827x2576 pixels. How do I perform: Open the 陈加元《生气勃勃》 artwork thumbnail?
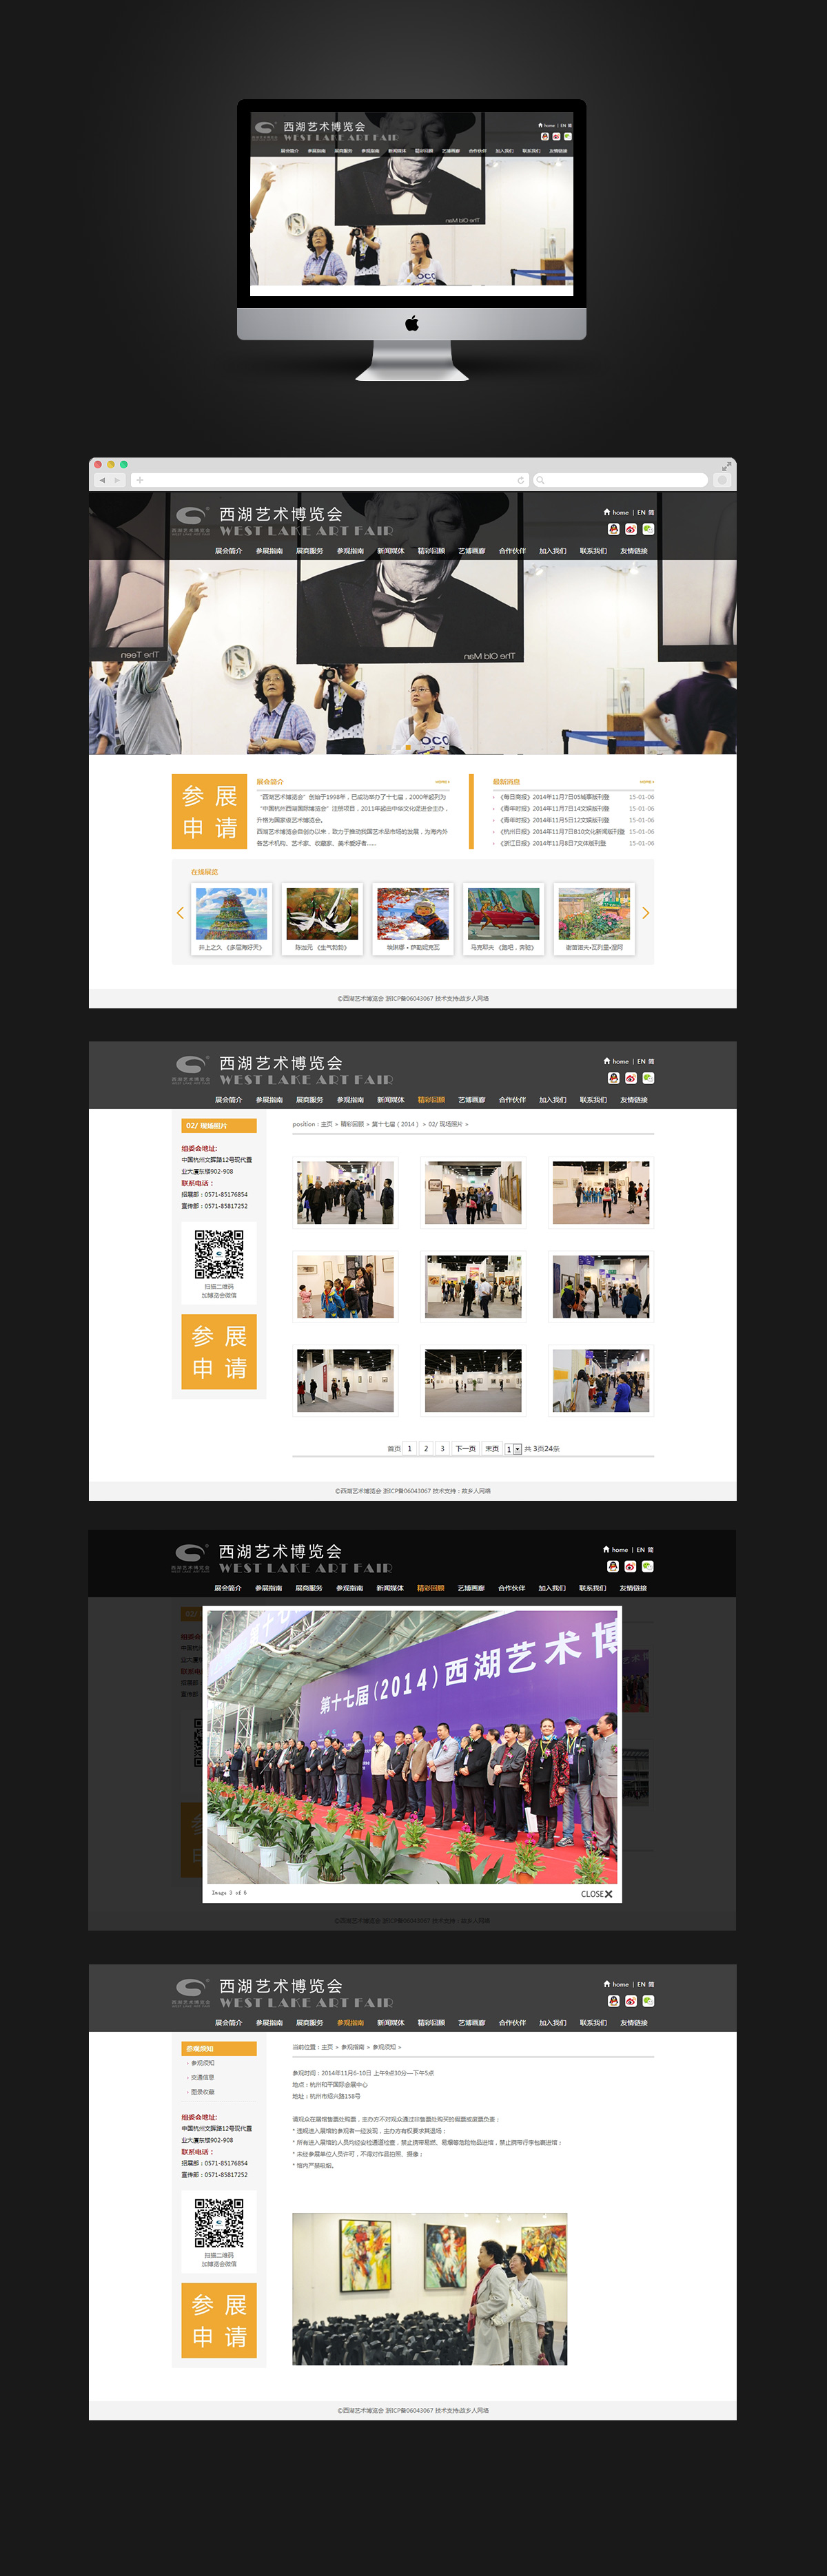[x=322, y=918]
